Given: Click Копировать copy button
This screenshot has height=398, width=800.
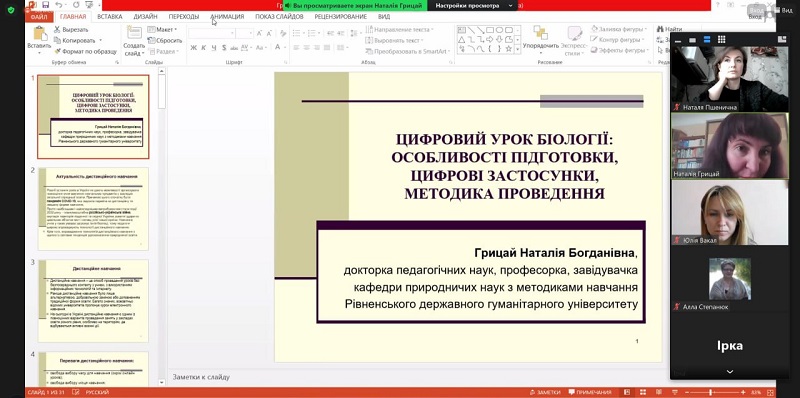Looking at the screenshot, I should click(x=74, y=40).
